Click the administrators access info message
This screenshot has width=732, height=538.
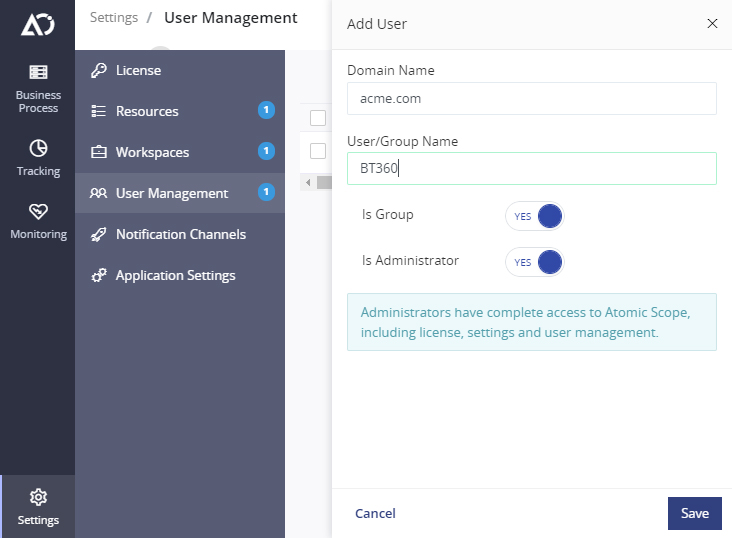[x=532, y=322]
